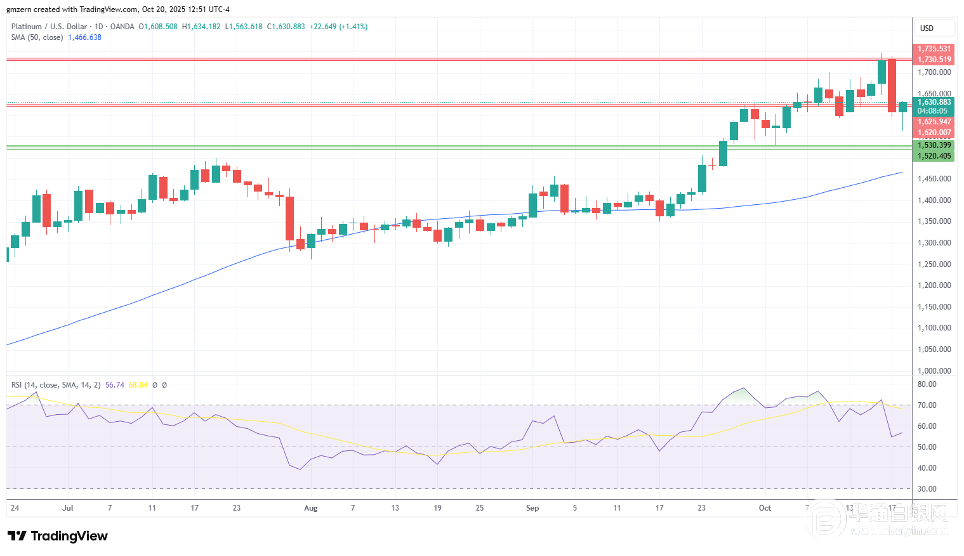964x556 pixels.
Task: Open the USD currency selector
Action: 926,27
